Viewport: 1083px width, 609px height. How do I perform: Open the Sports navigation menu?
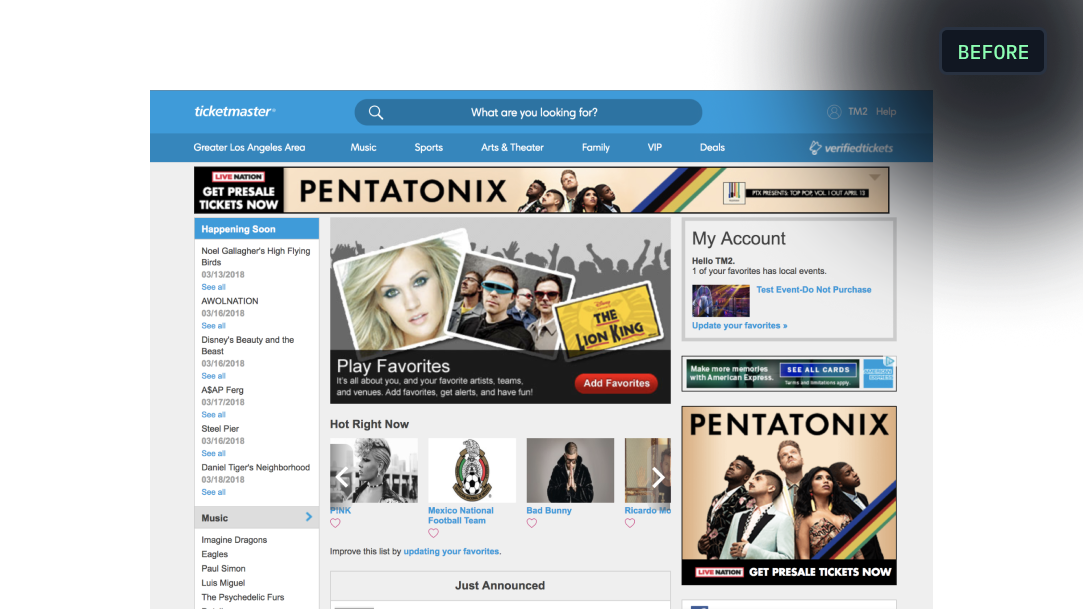(428, 148)
